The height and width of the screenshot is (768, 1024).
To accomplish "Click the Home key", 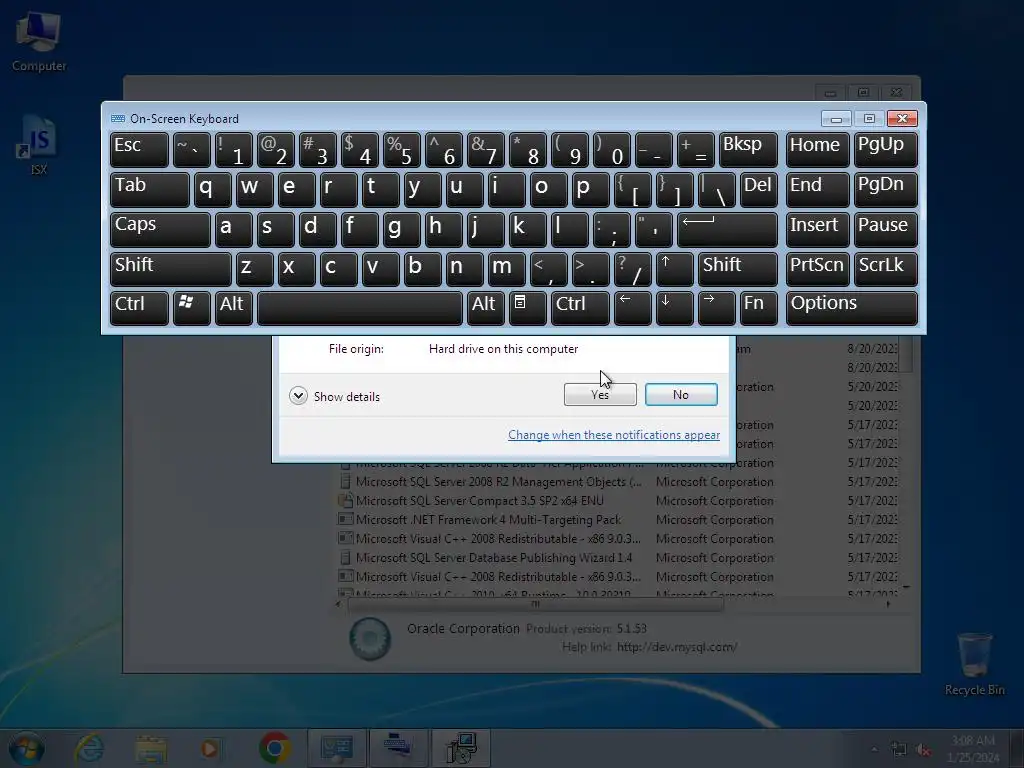I will pos(818,150).
